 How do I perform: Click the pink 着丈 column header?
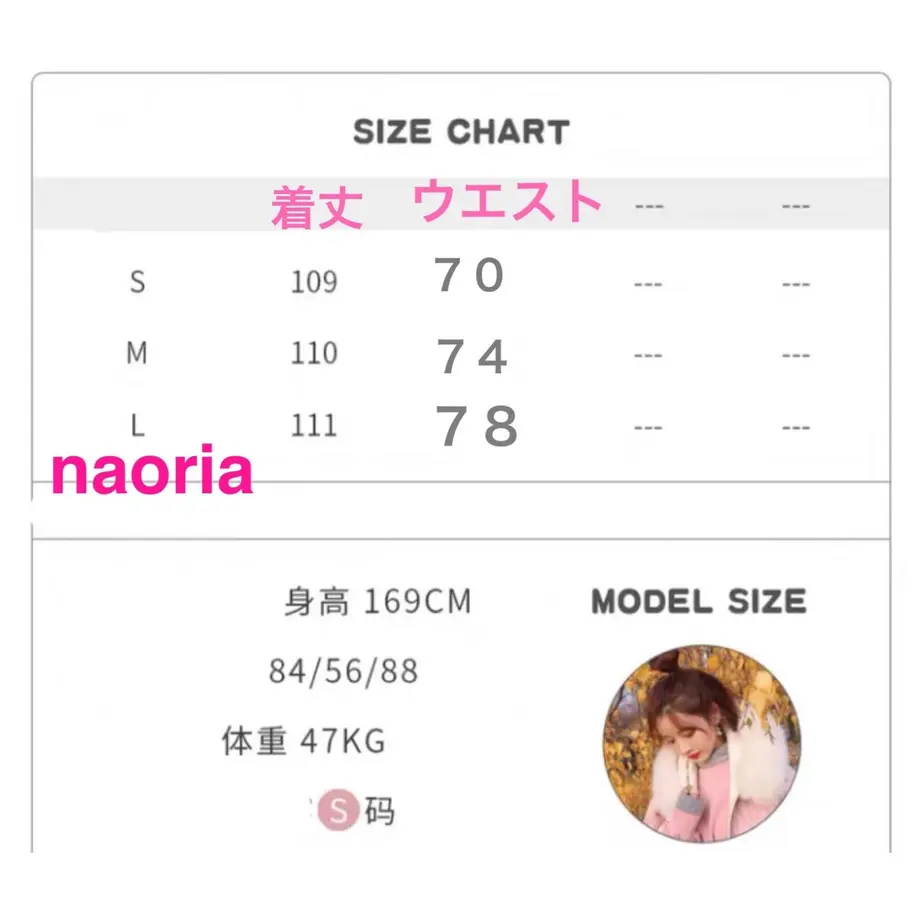pyautogui.click(x=317, y=207)
